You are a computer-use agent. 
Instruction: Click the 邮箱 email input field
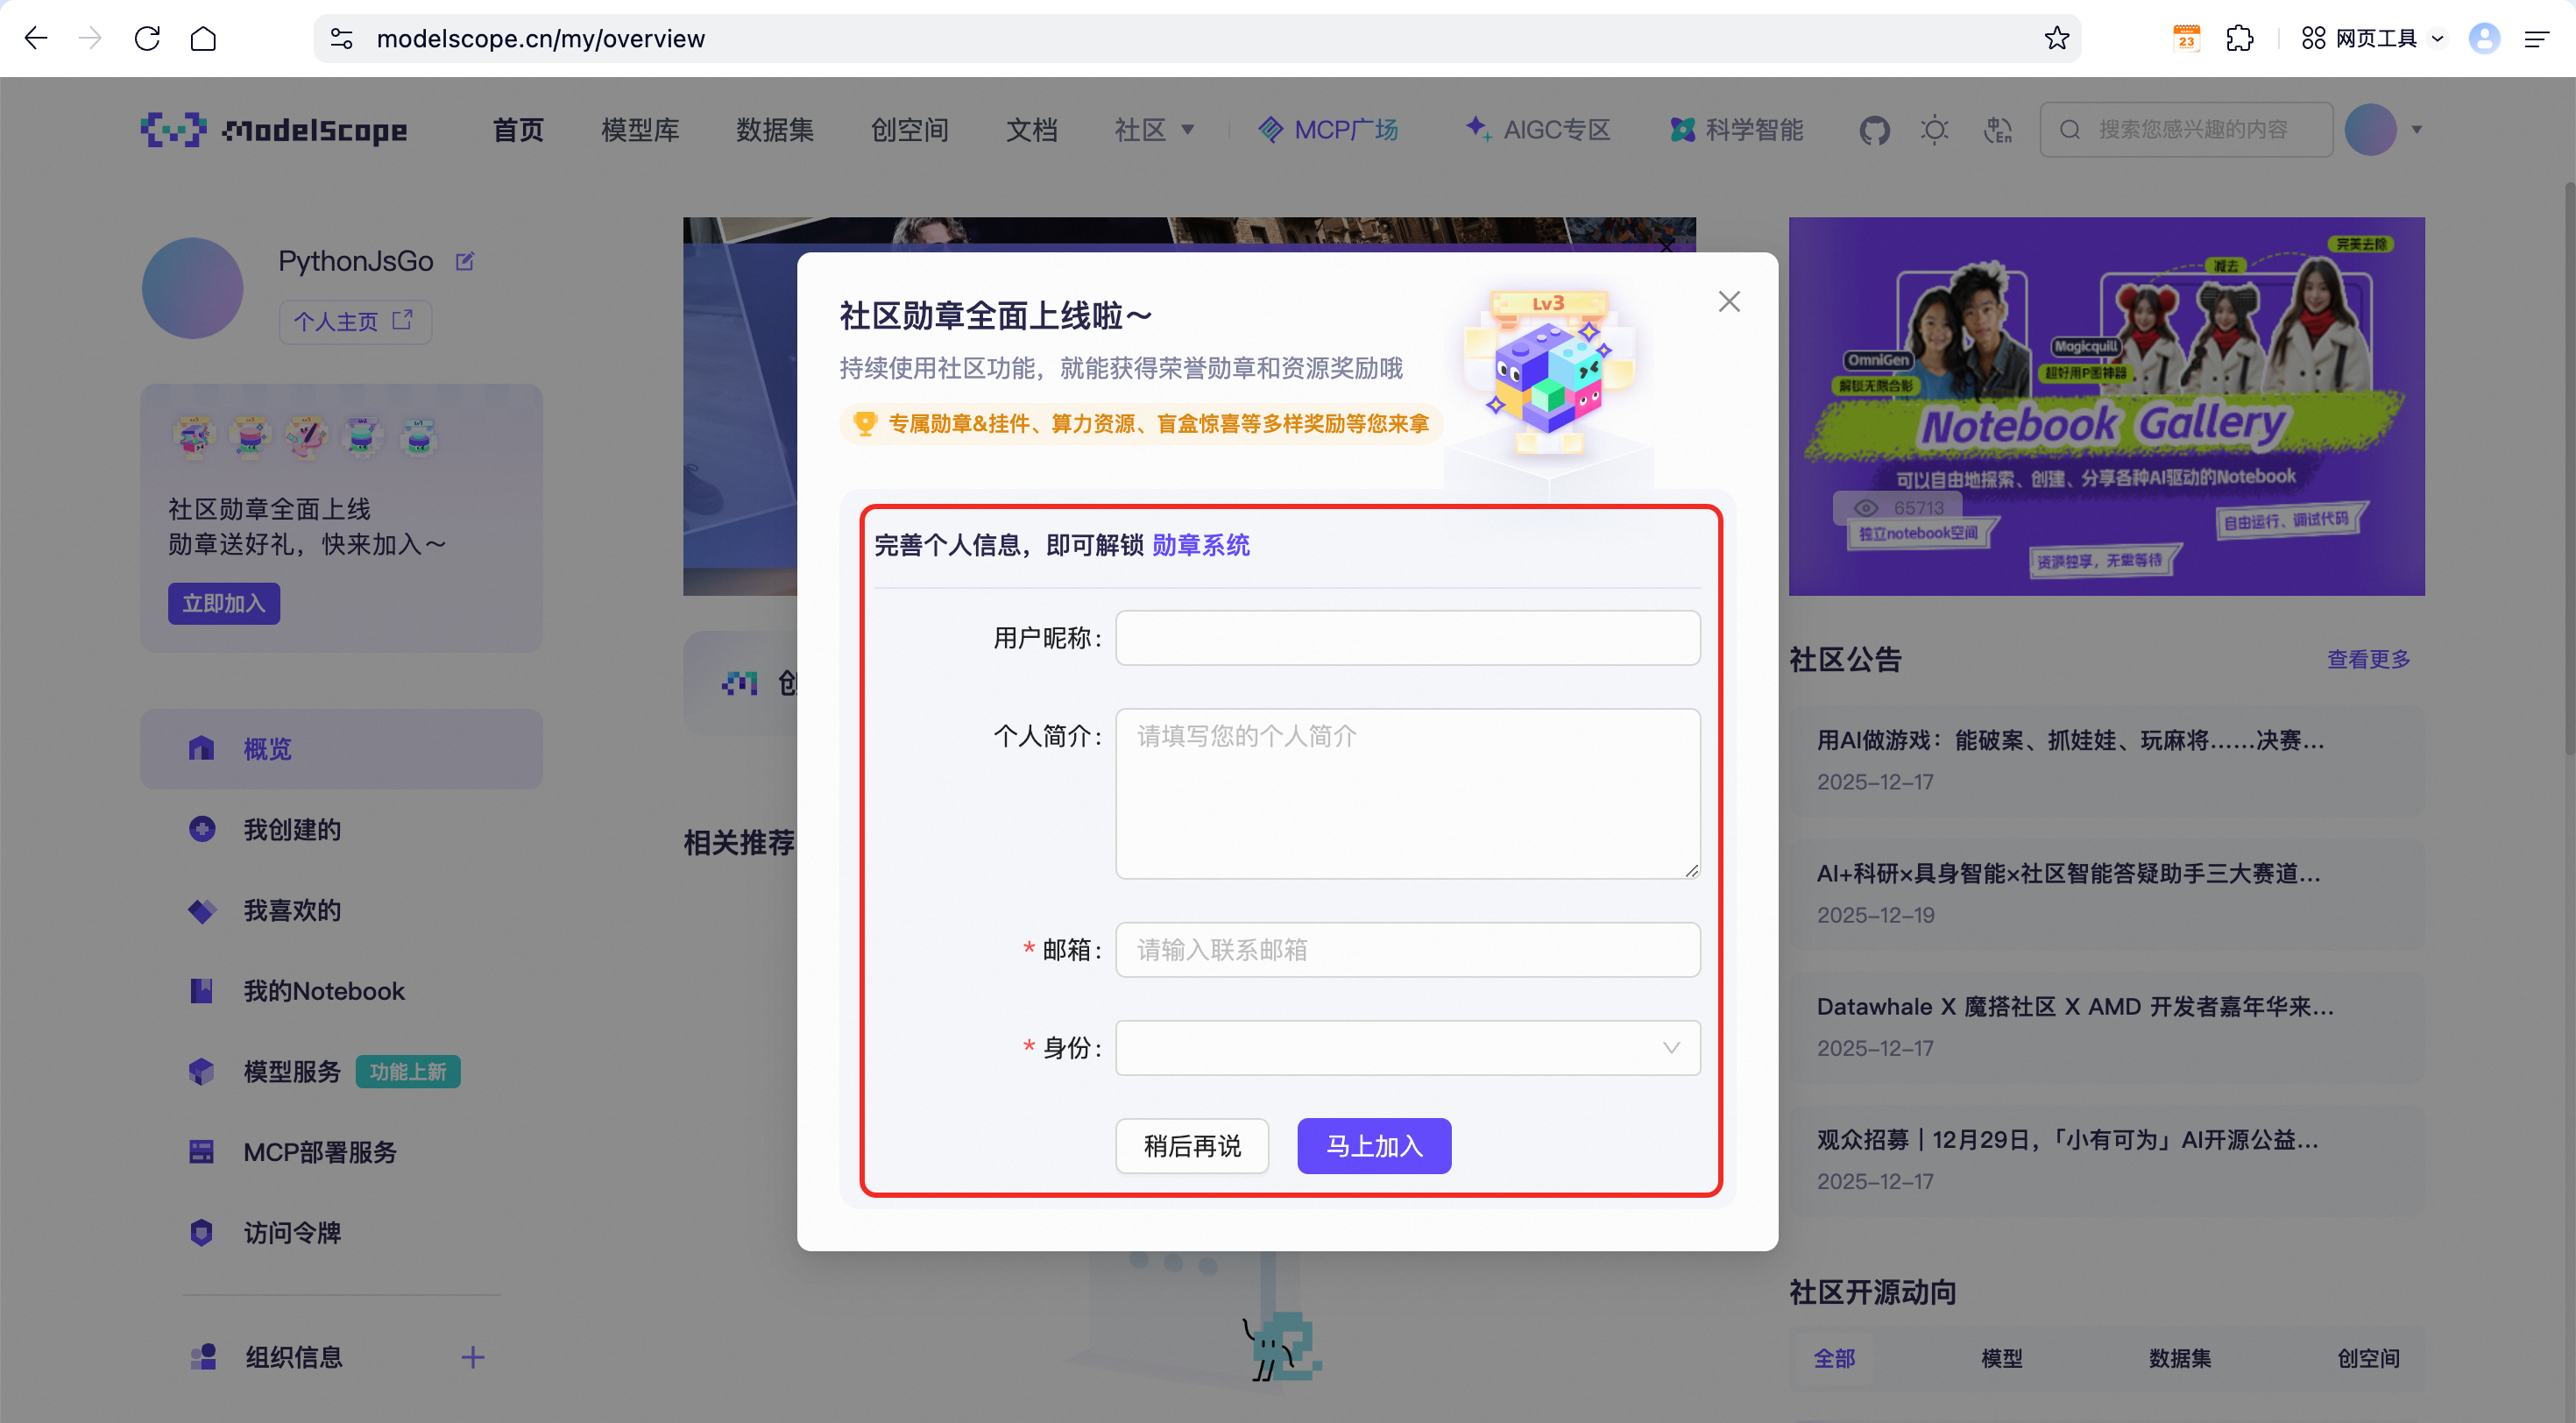[1407, 950]
